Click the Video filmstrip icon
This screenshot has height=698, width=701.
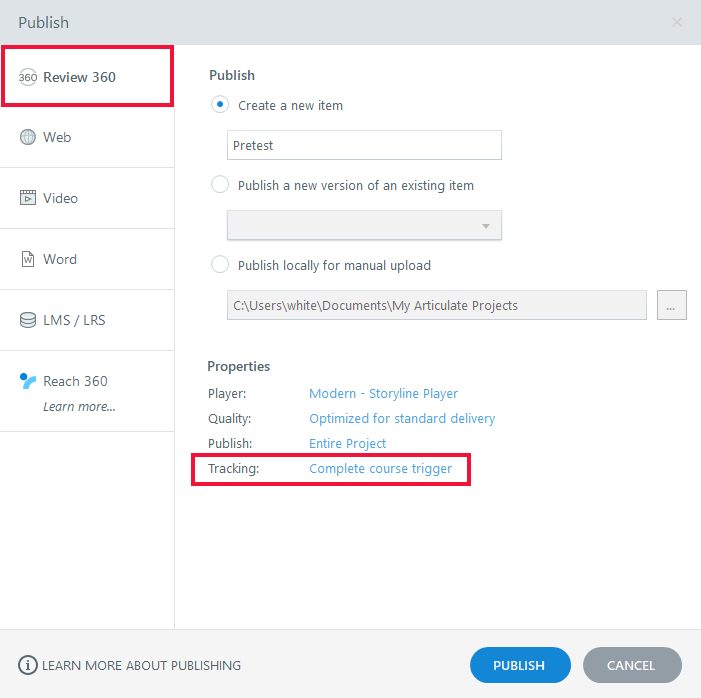tap(28, 198)
